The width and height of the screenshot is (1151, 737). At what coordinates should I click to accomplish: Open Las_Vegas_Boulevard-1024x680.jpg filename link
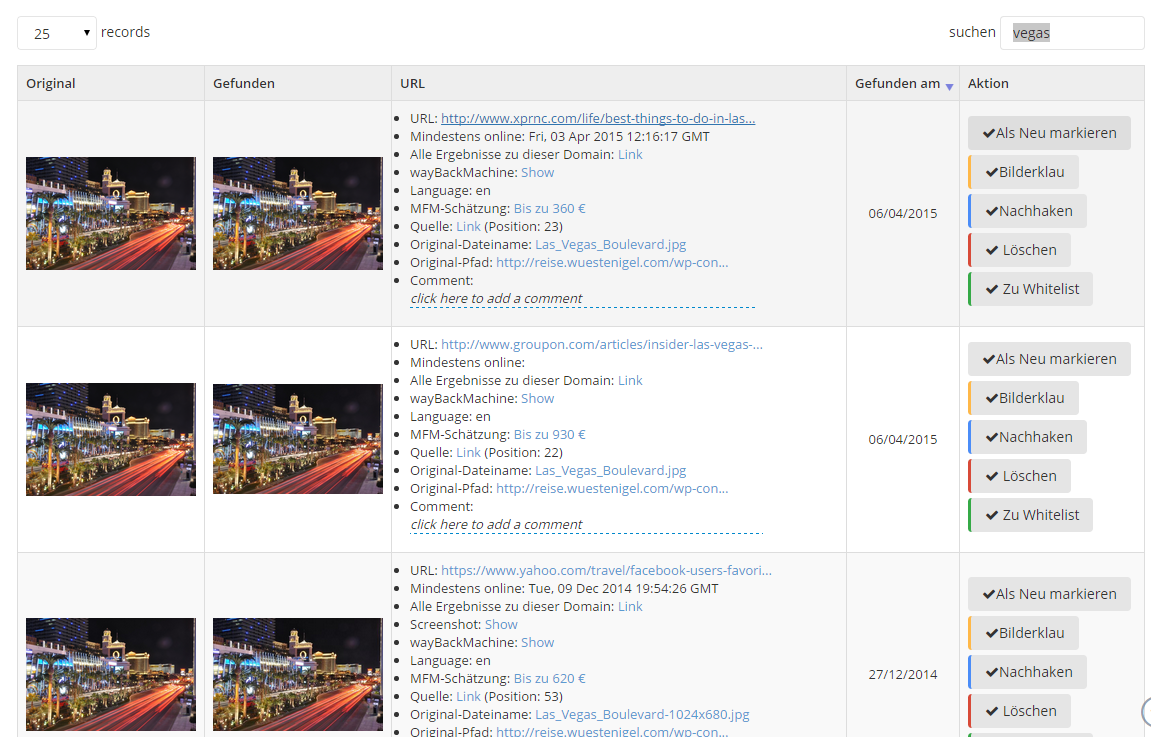pos(642,714)
